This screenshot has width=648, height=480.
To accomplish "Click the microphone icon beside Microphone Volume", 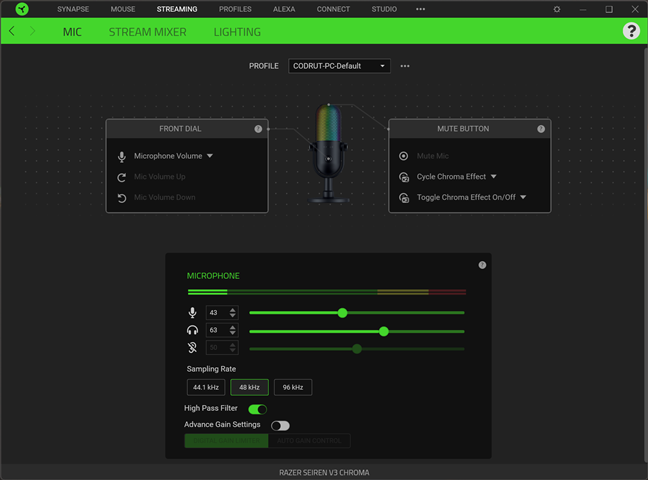I will tap(122, 156).
